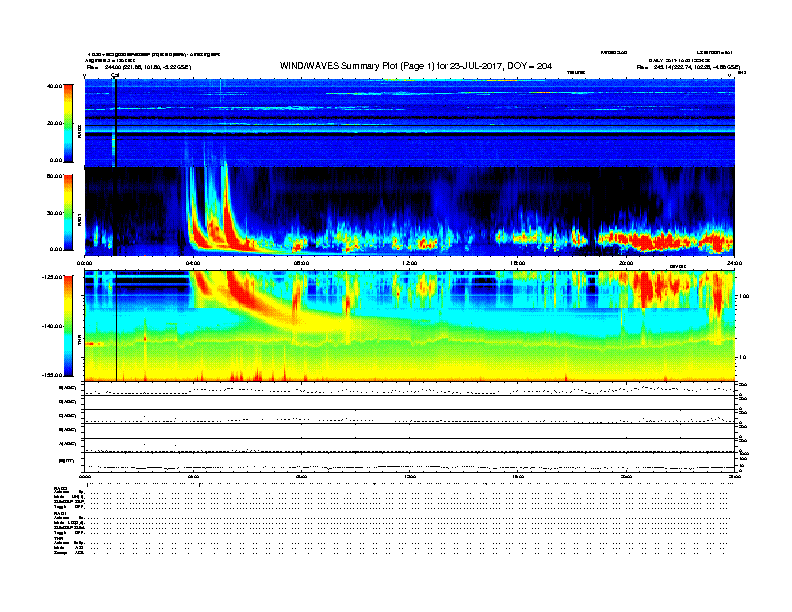Click the black calibration line in RAD2 spectrogram
The width and height of the screenshot is (792, 612).
coord(116,123)
